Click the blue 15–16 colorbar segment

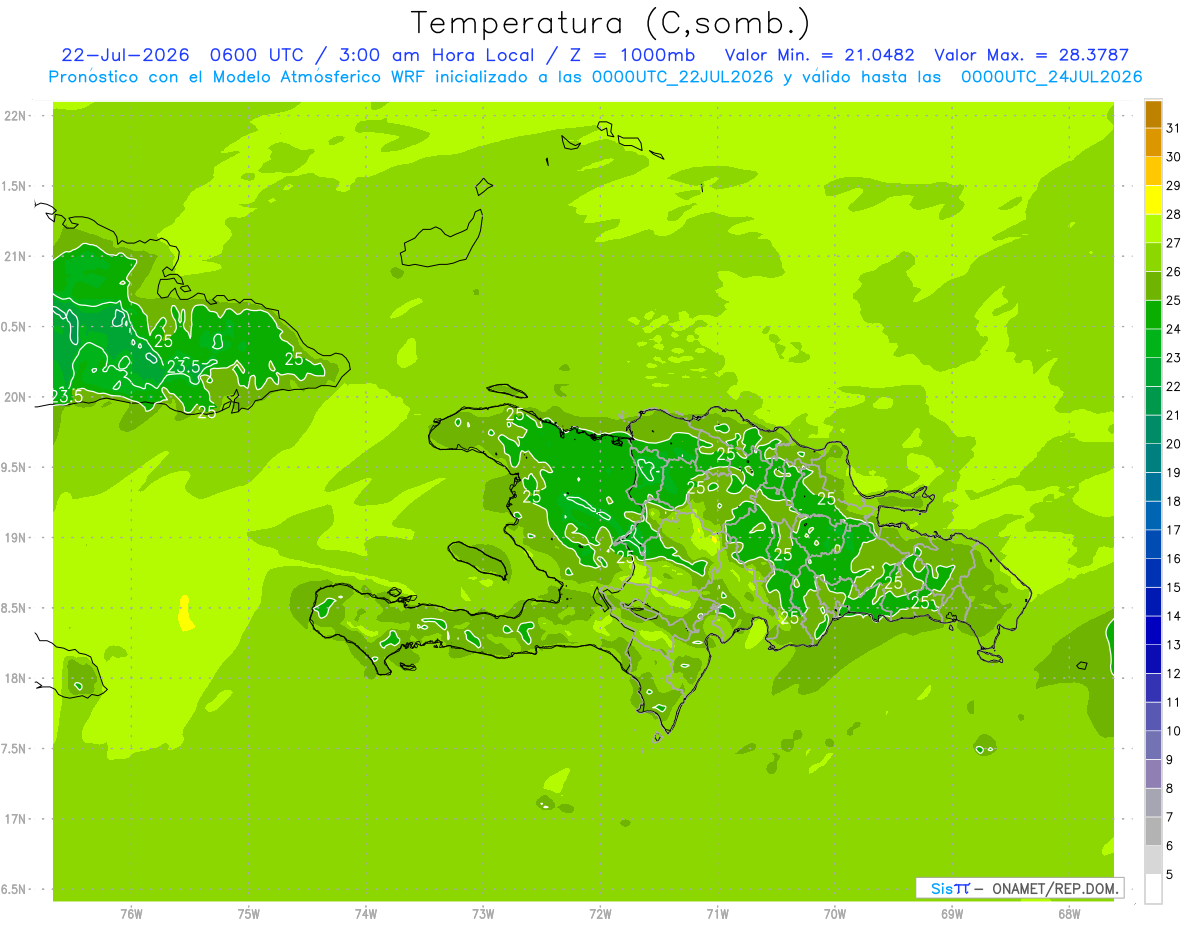coord(1153,573)
